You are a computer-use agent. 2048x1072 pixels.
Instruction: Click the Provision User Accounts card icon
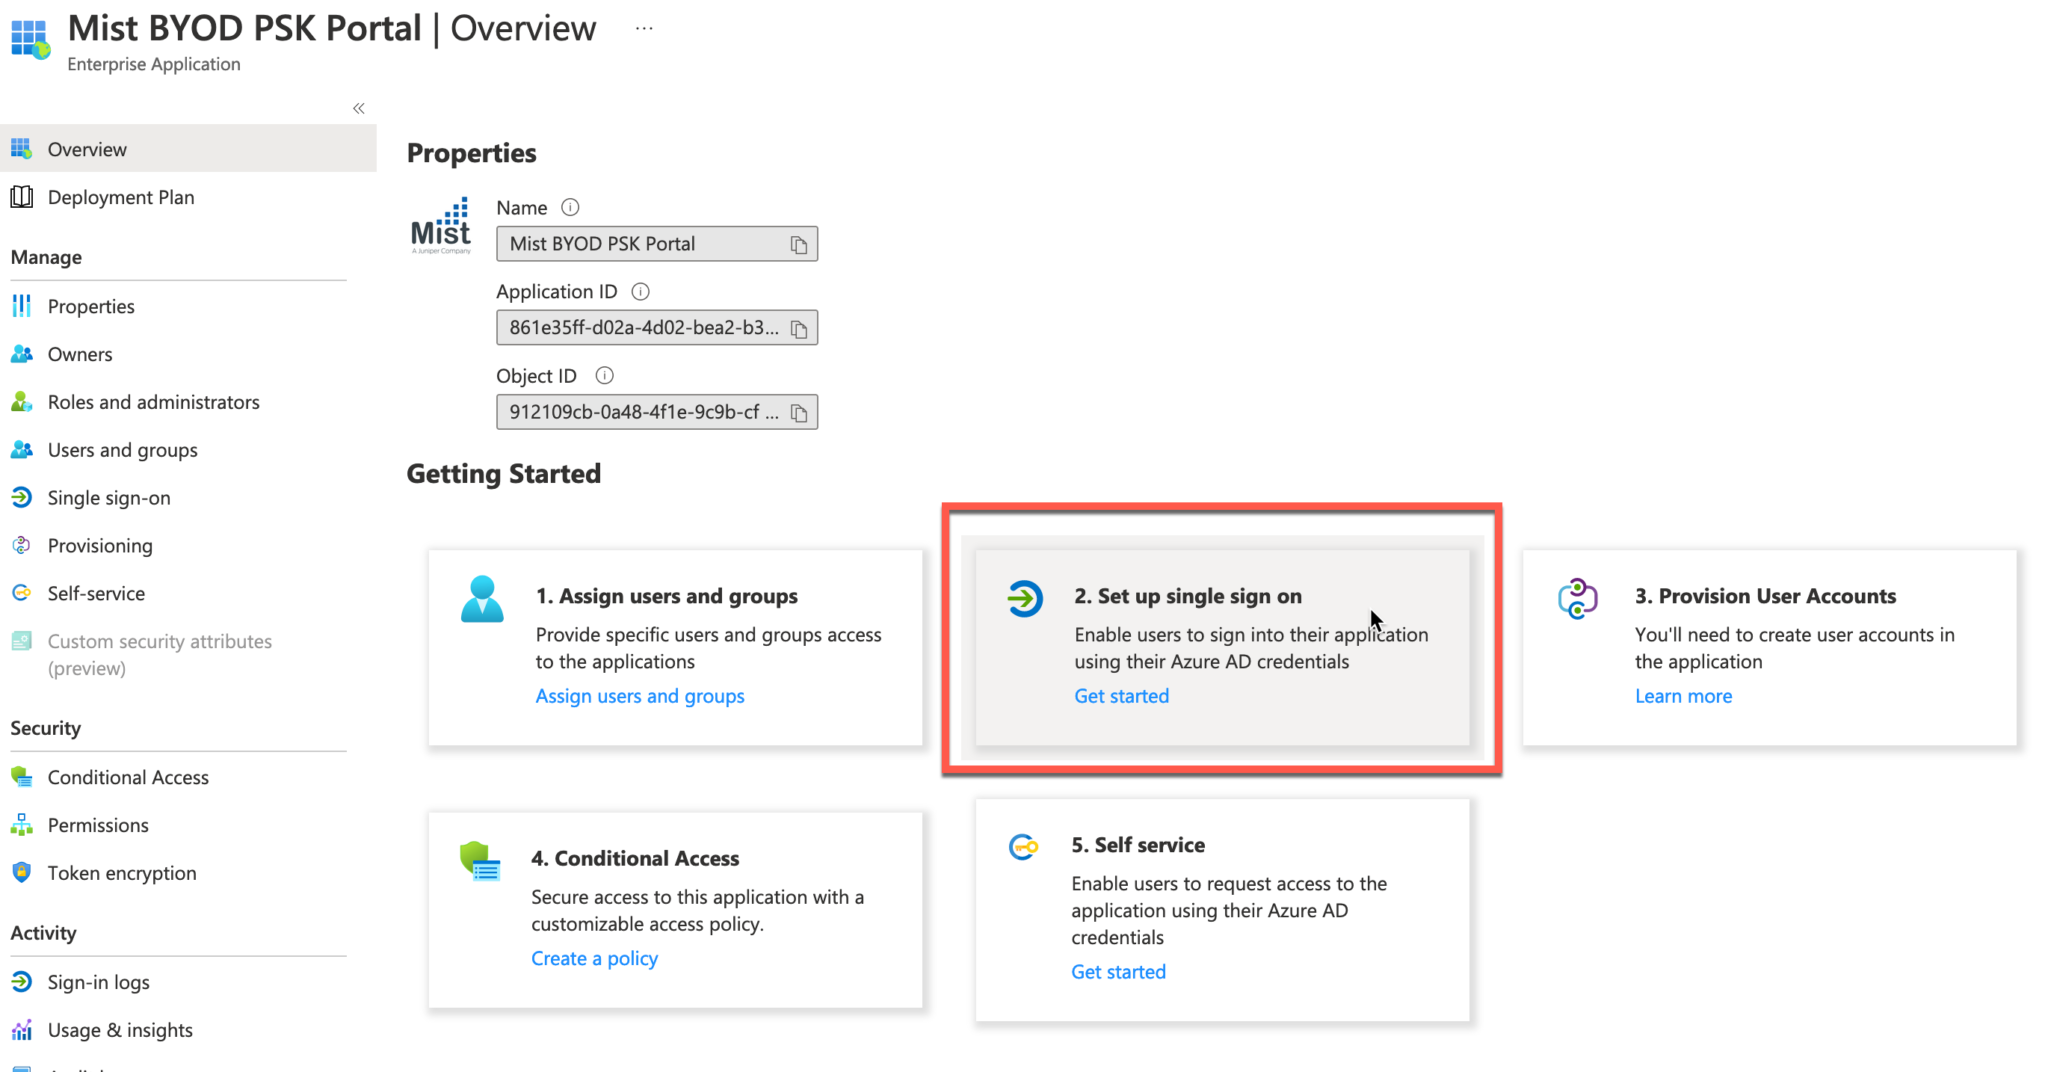point(1577,599)
